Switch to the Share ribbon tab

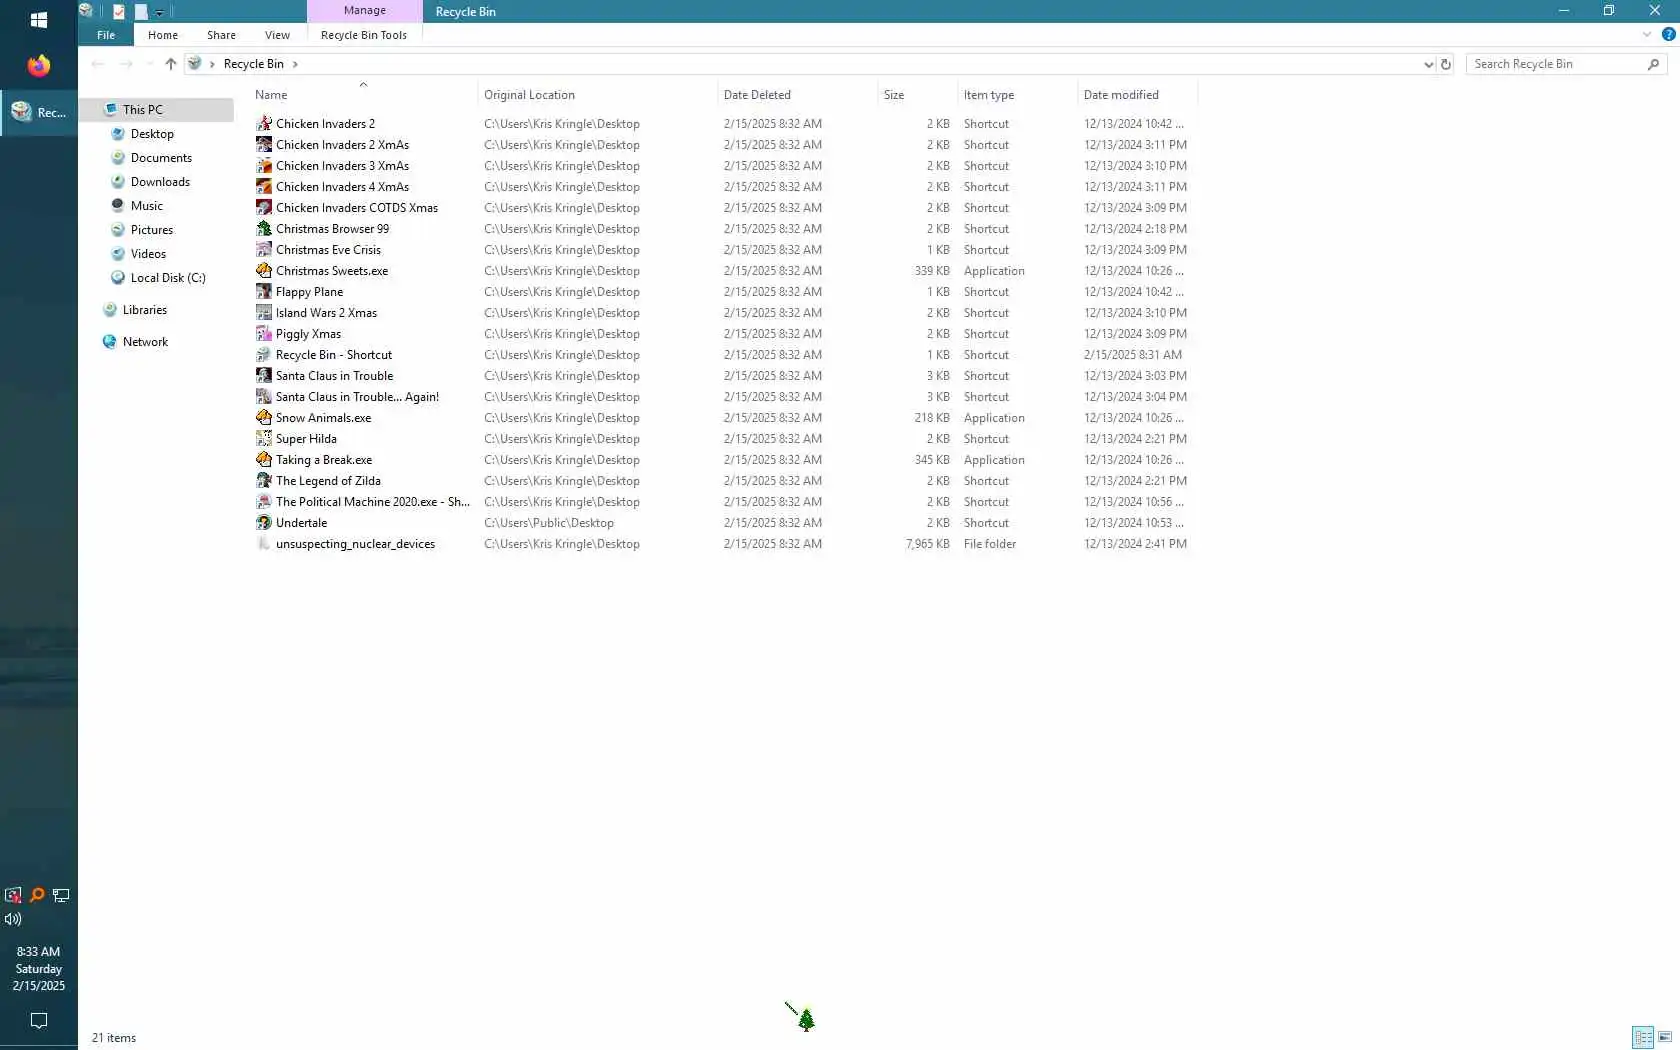[221, 35]
